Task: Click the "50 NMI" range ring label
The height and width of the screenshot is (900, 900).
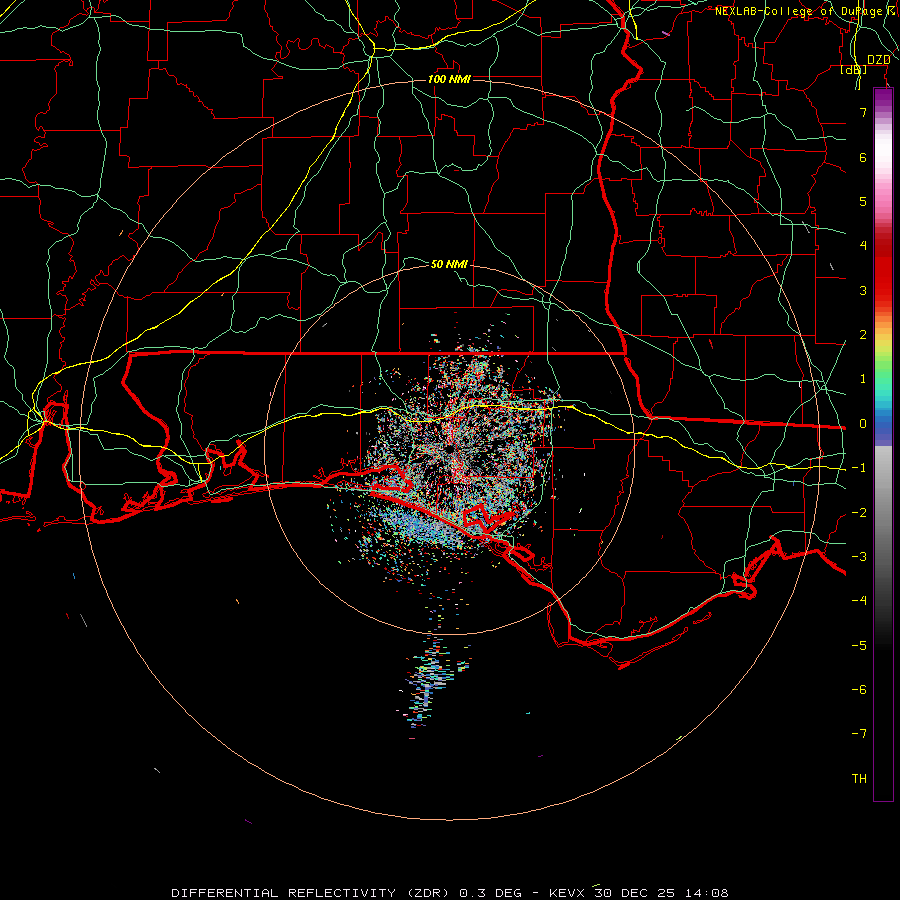Action: 449,264
